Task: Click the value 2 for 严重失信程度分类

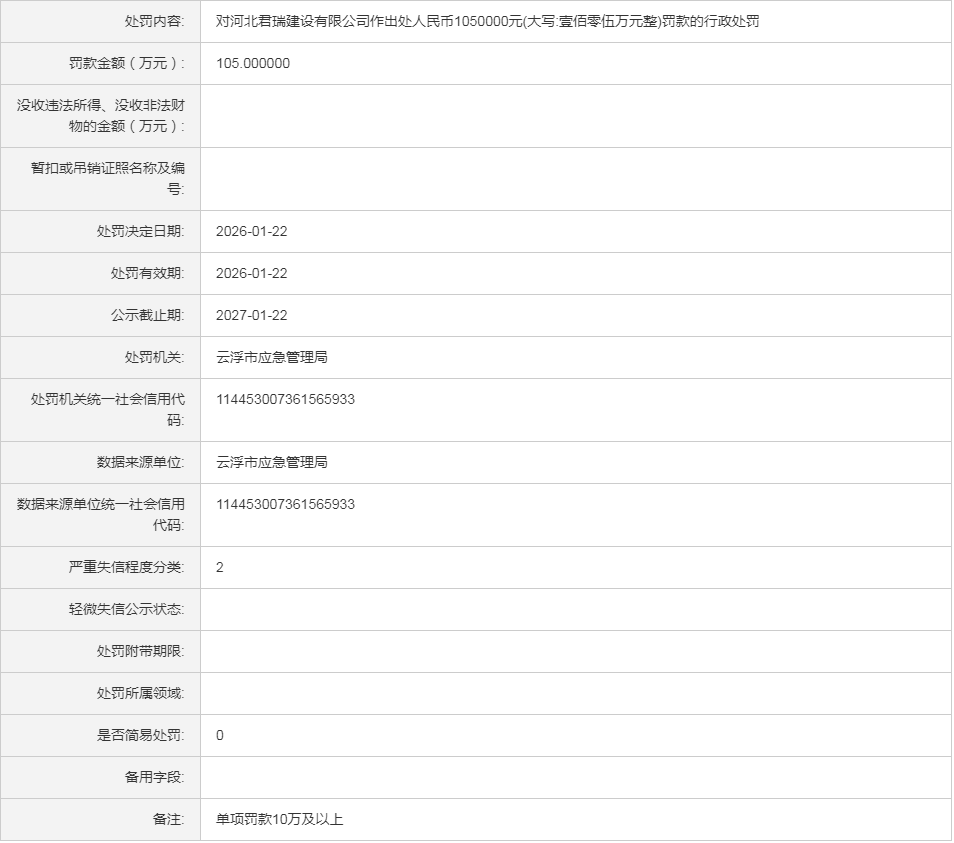Action: click(x=220, y=567)
